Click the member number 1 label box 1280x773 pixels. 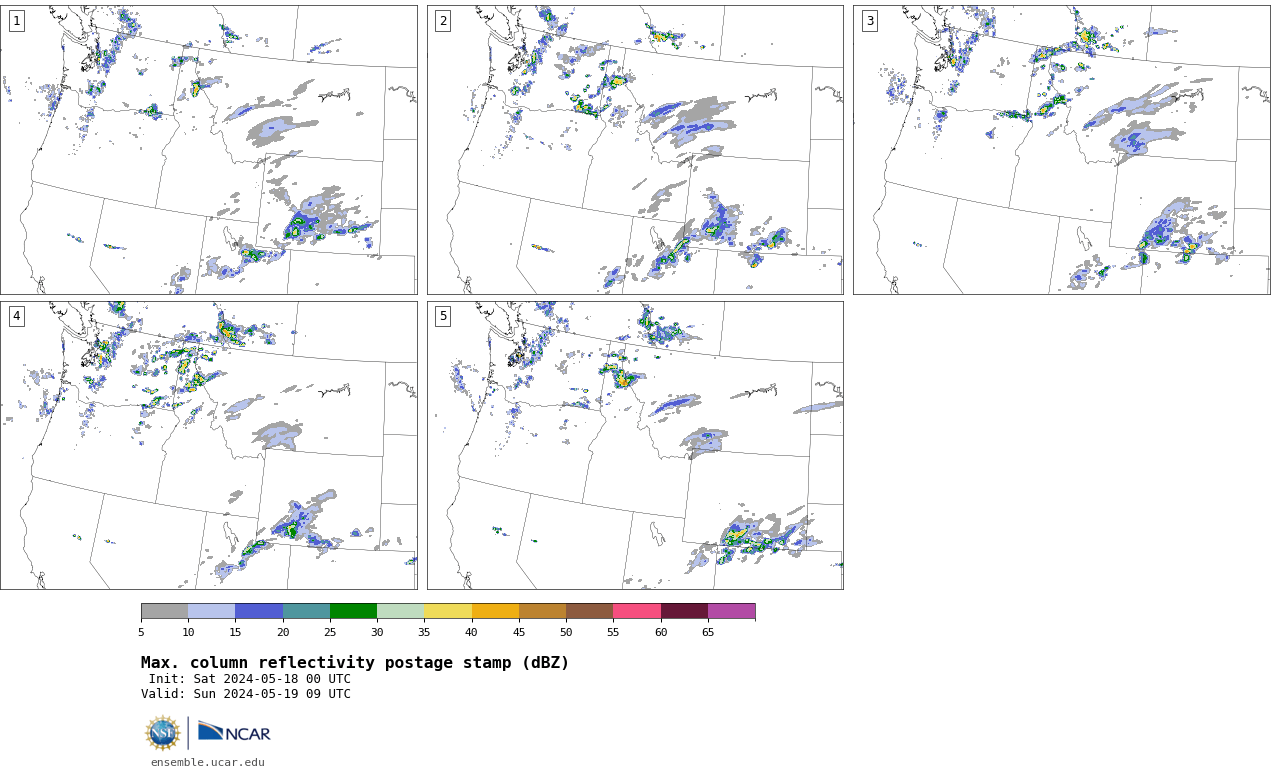click(17, 21)
